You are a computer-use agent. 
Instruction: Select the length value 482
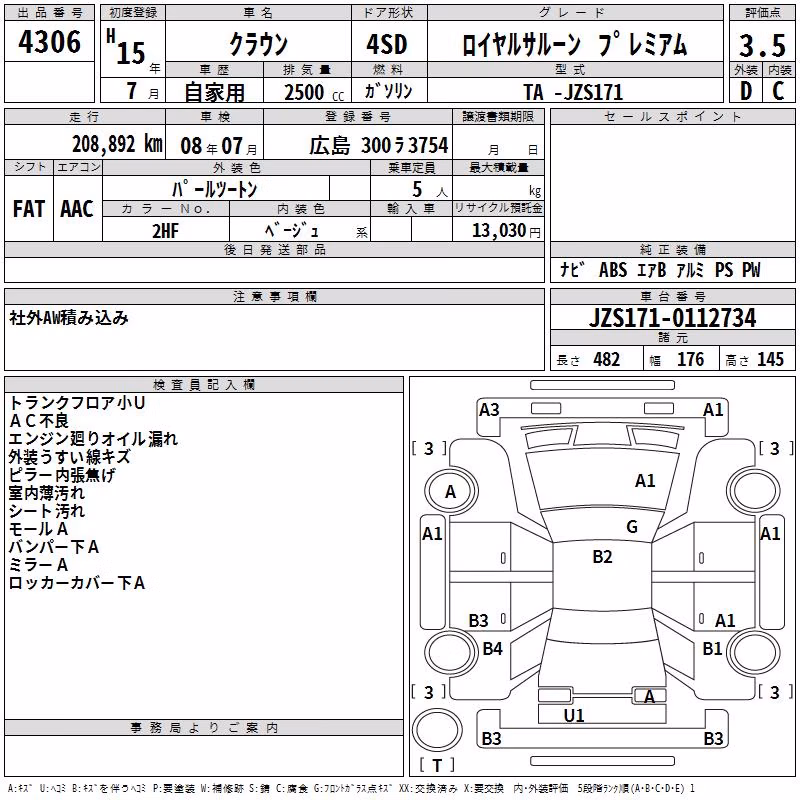607,359
